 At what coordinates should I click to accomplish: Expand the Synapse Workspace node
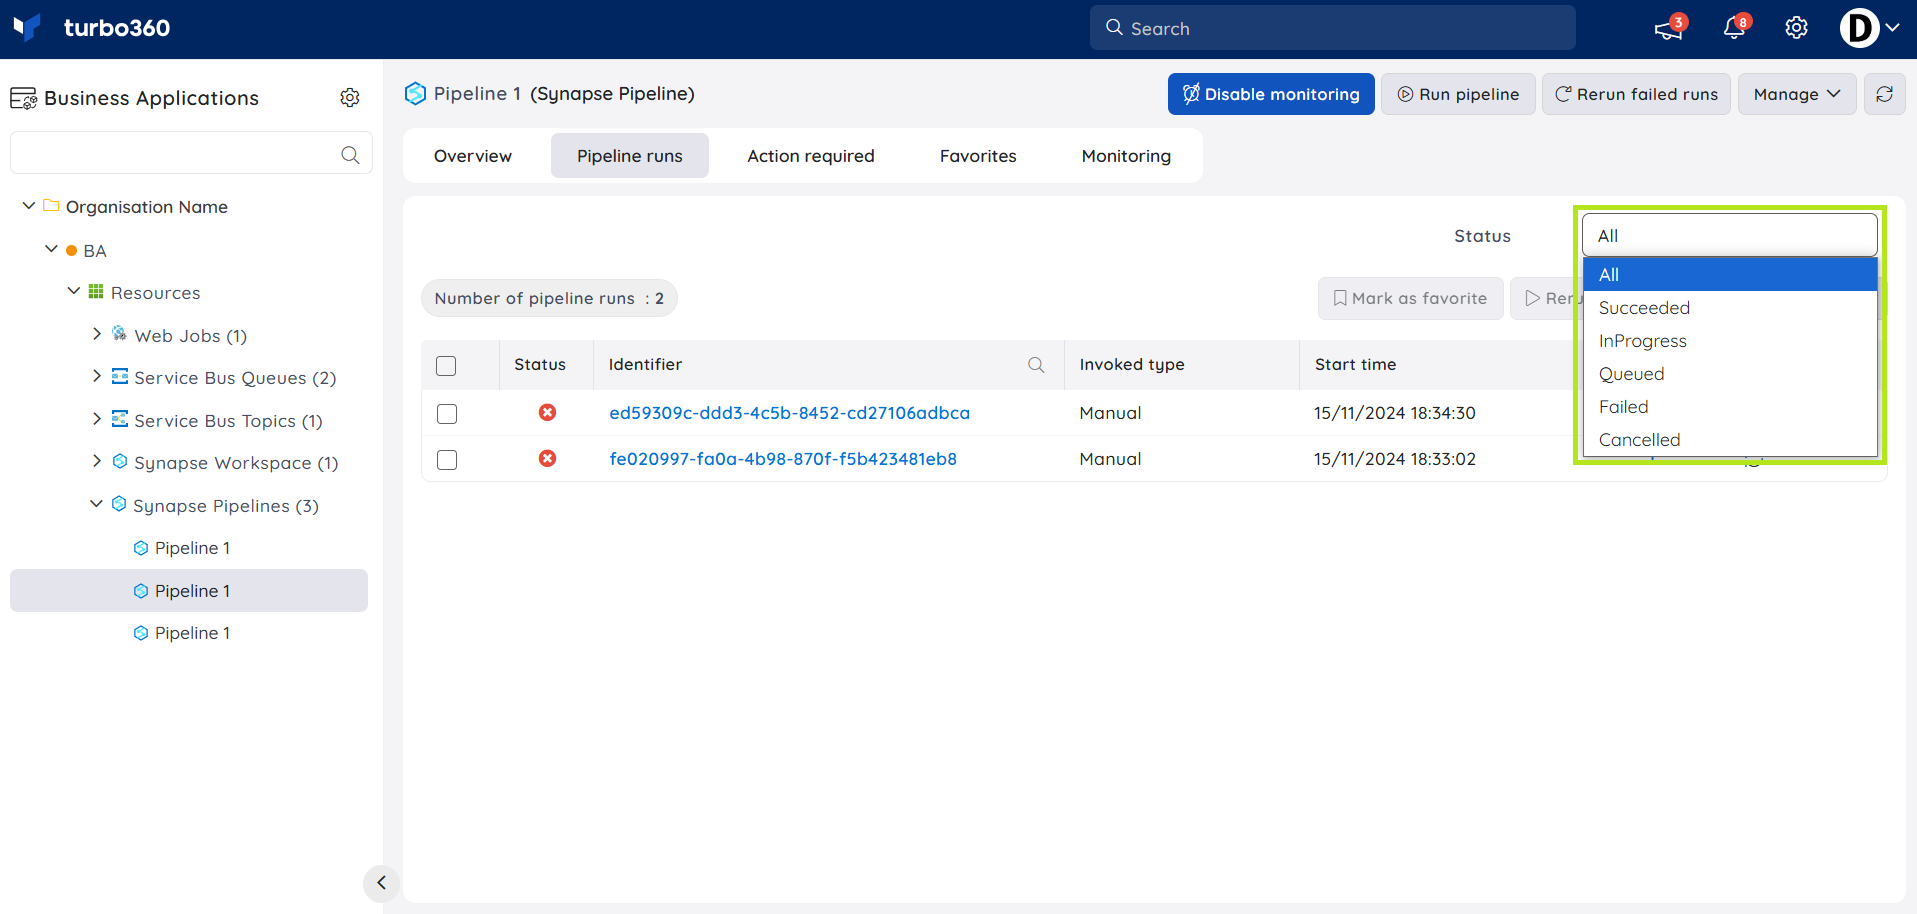96,461
